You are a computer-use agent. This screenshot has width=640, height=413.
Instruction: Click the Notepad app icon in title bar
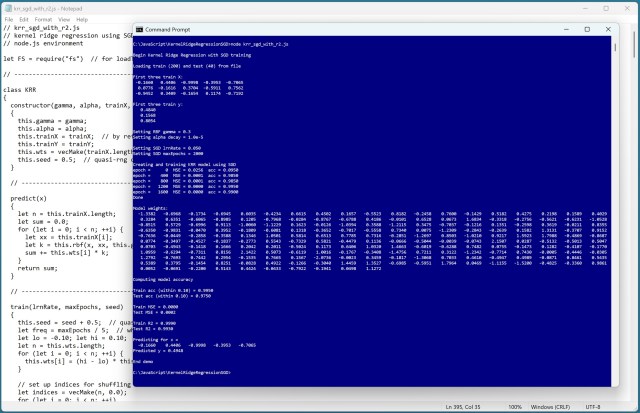pos(6,6)
